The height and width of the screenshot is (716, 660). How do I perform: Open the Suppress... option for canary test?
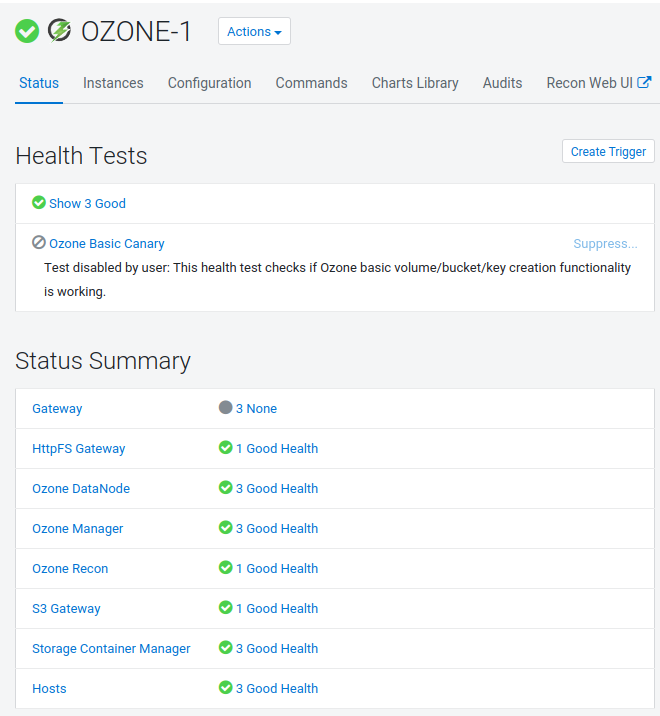605,243
